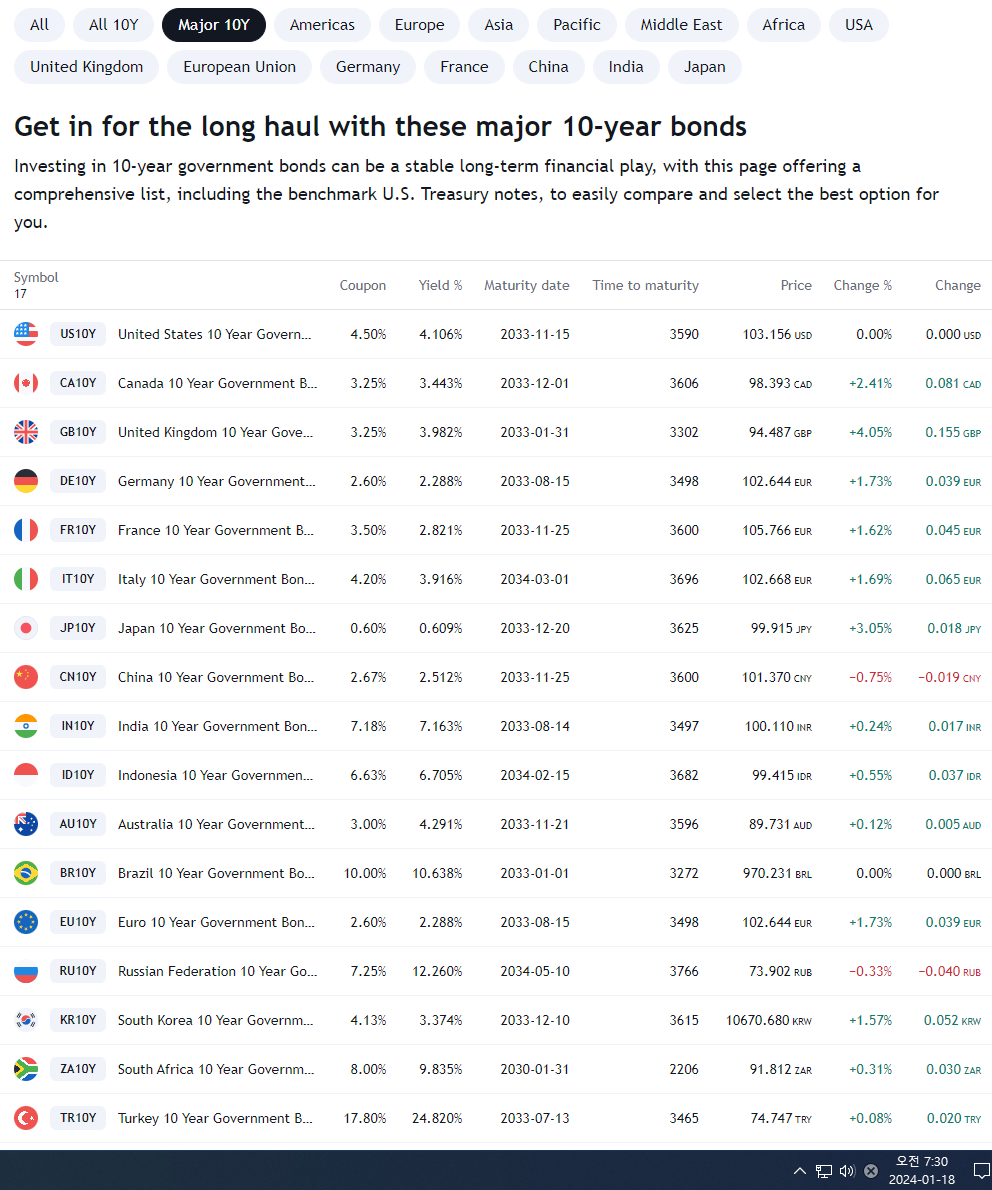Viewport: 992px width, 1190px height.
Task: Click the Russian Federation flag icon
Action: (x=26, y=971)
